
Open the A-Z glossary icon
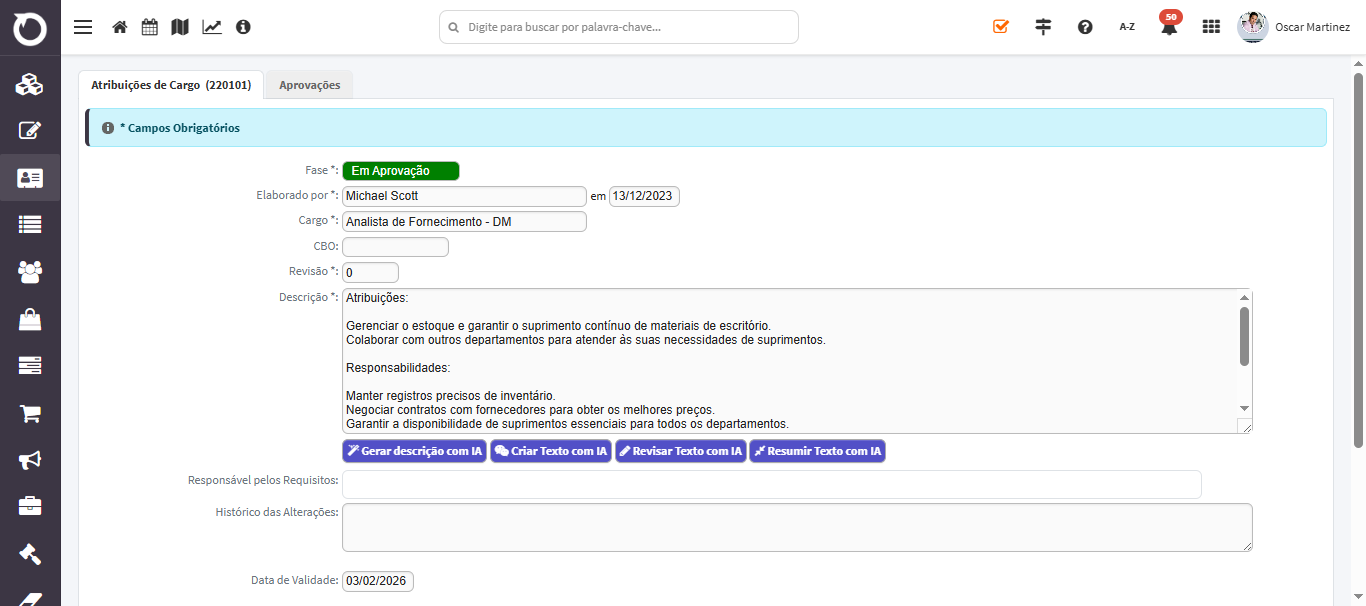1127,27
